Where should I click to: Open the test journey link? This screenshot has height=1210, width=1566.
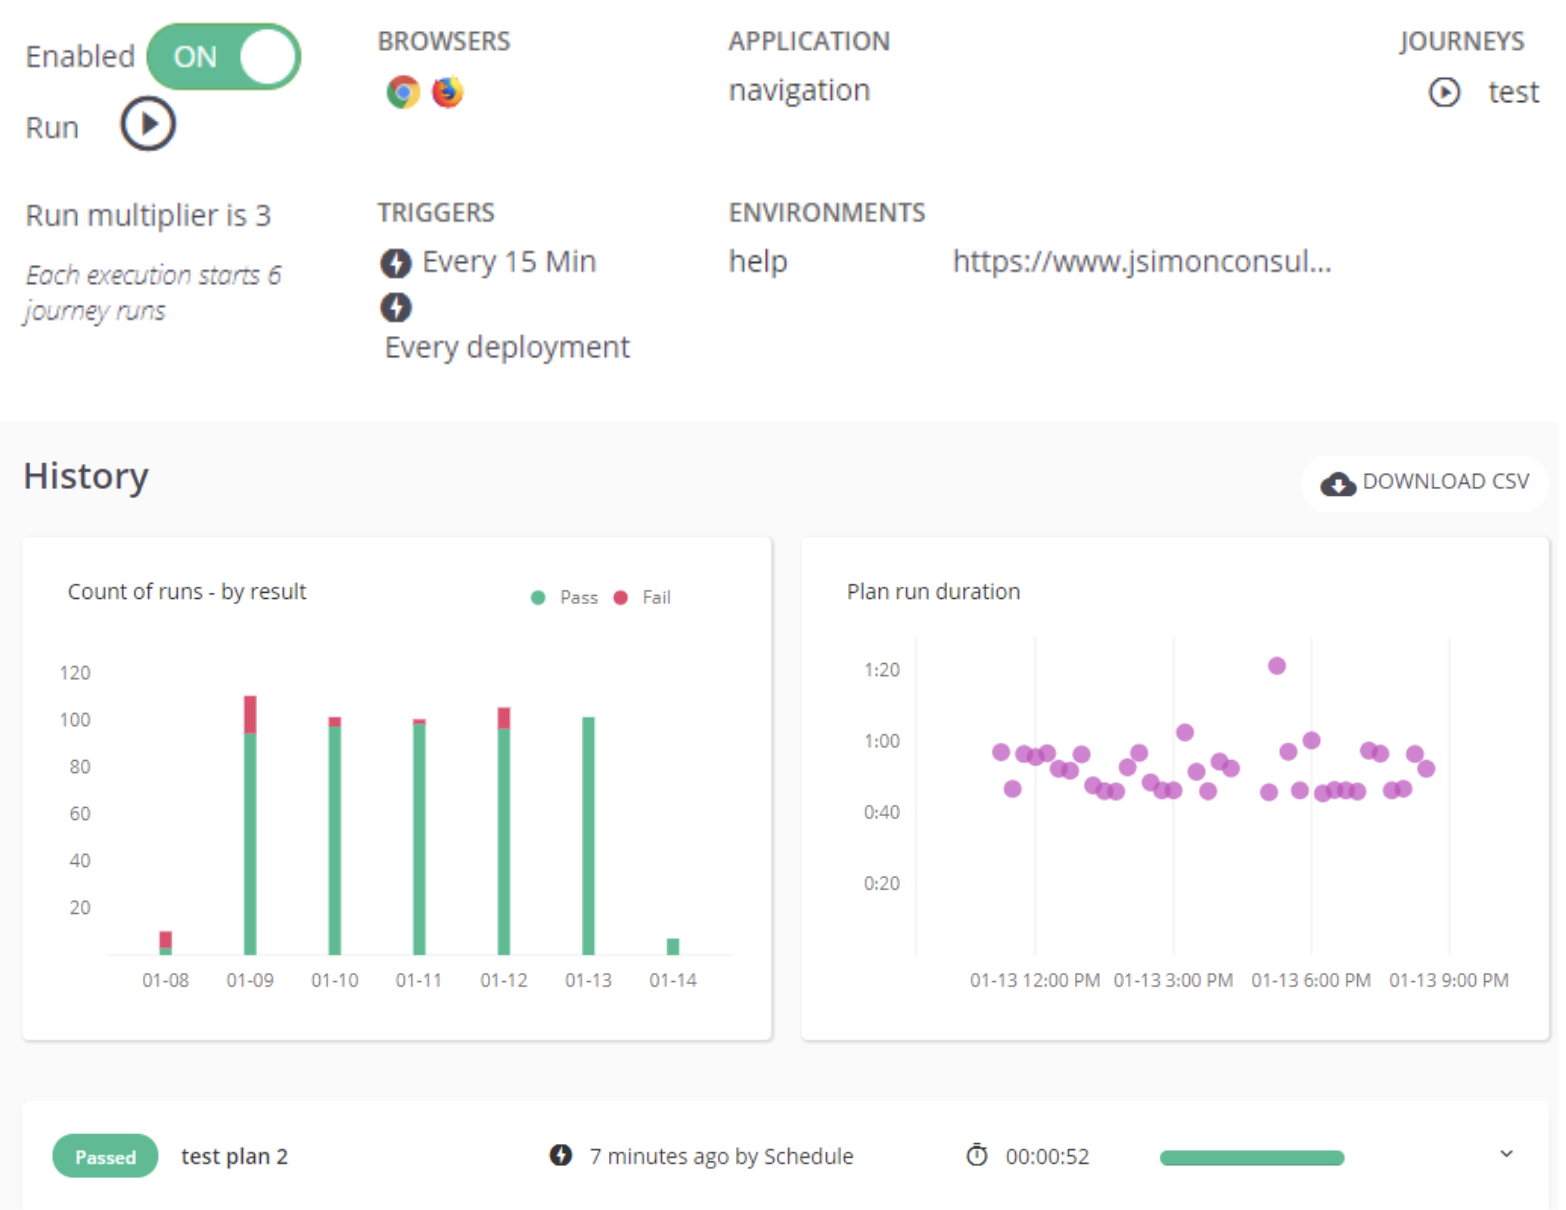click(x=1512, y=93)
